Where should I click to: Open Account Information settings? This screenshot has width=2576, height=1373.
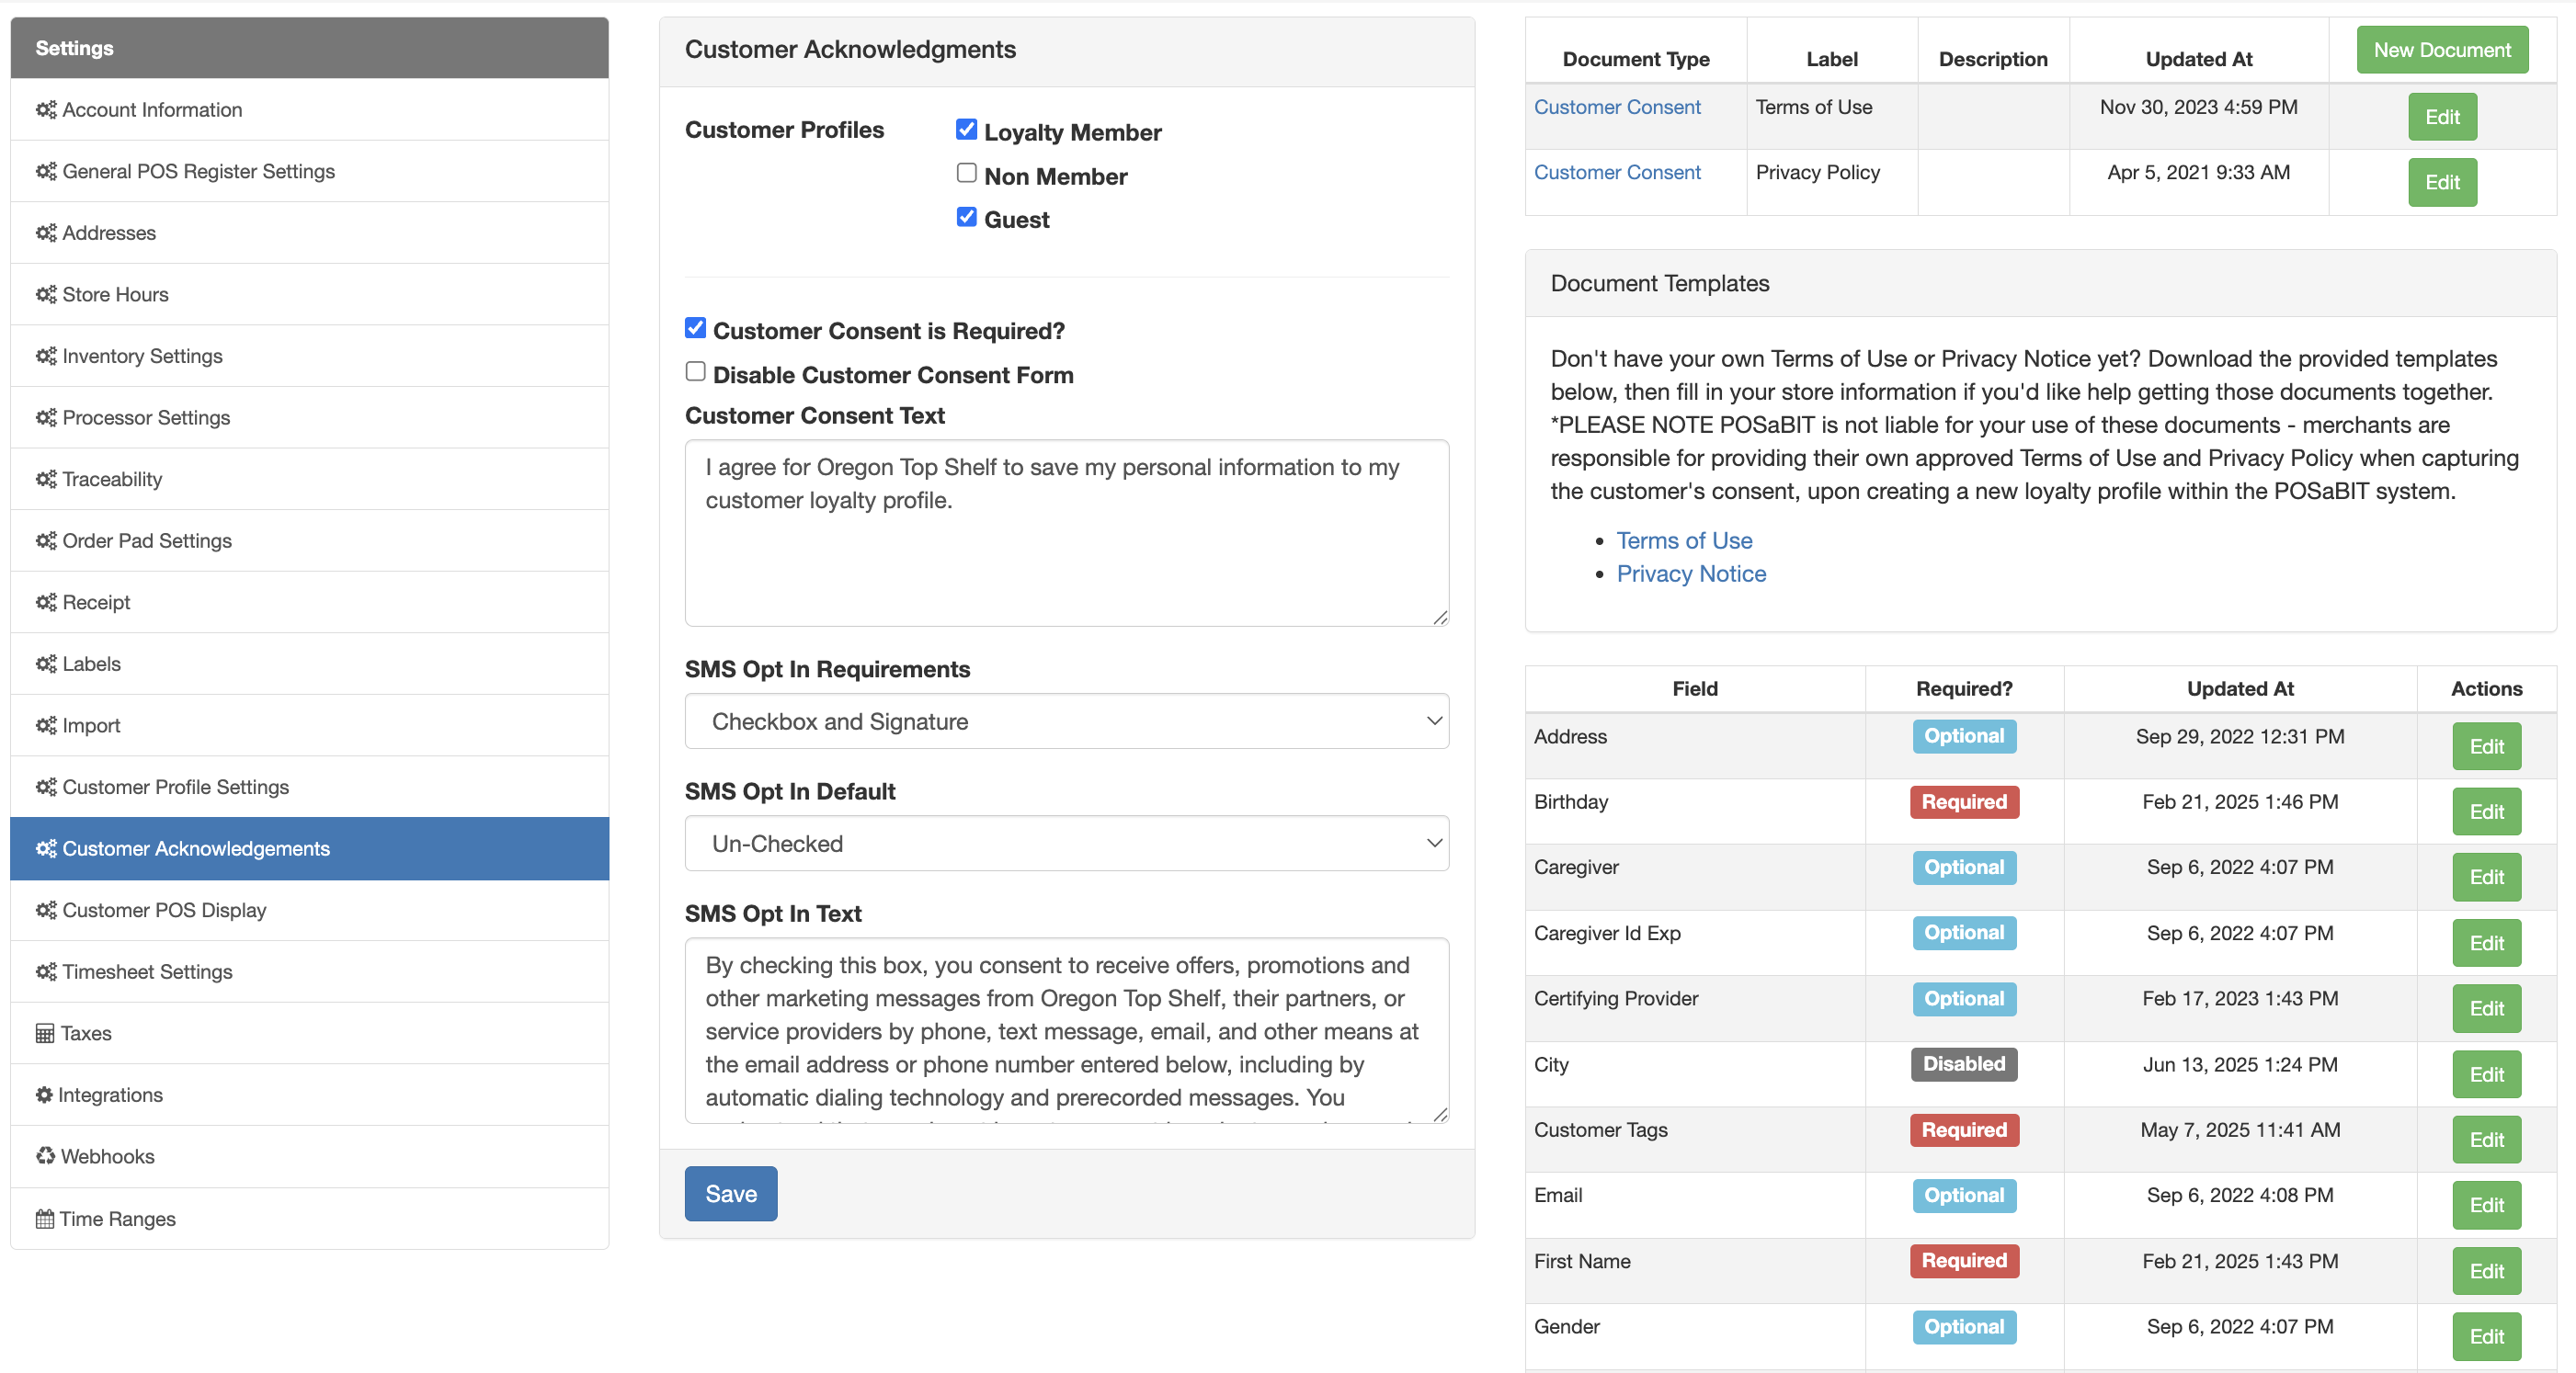coord(309,110)
